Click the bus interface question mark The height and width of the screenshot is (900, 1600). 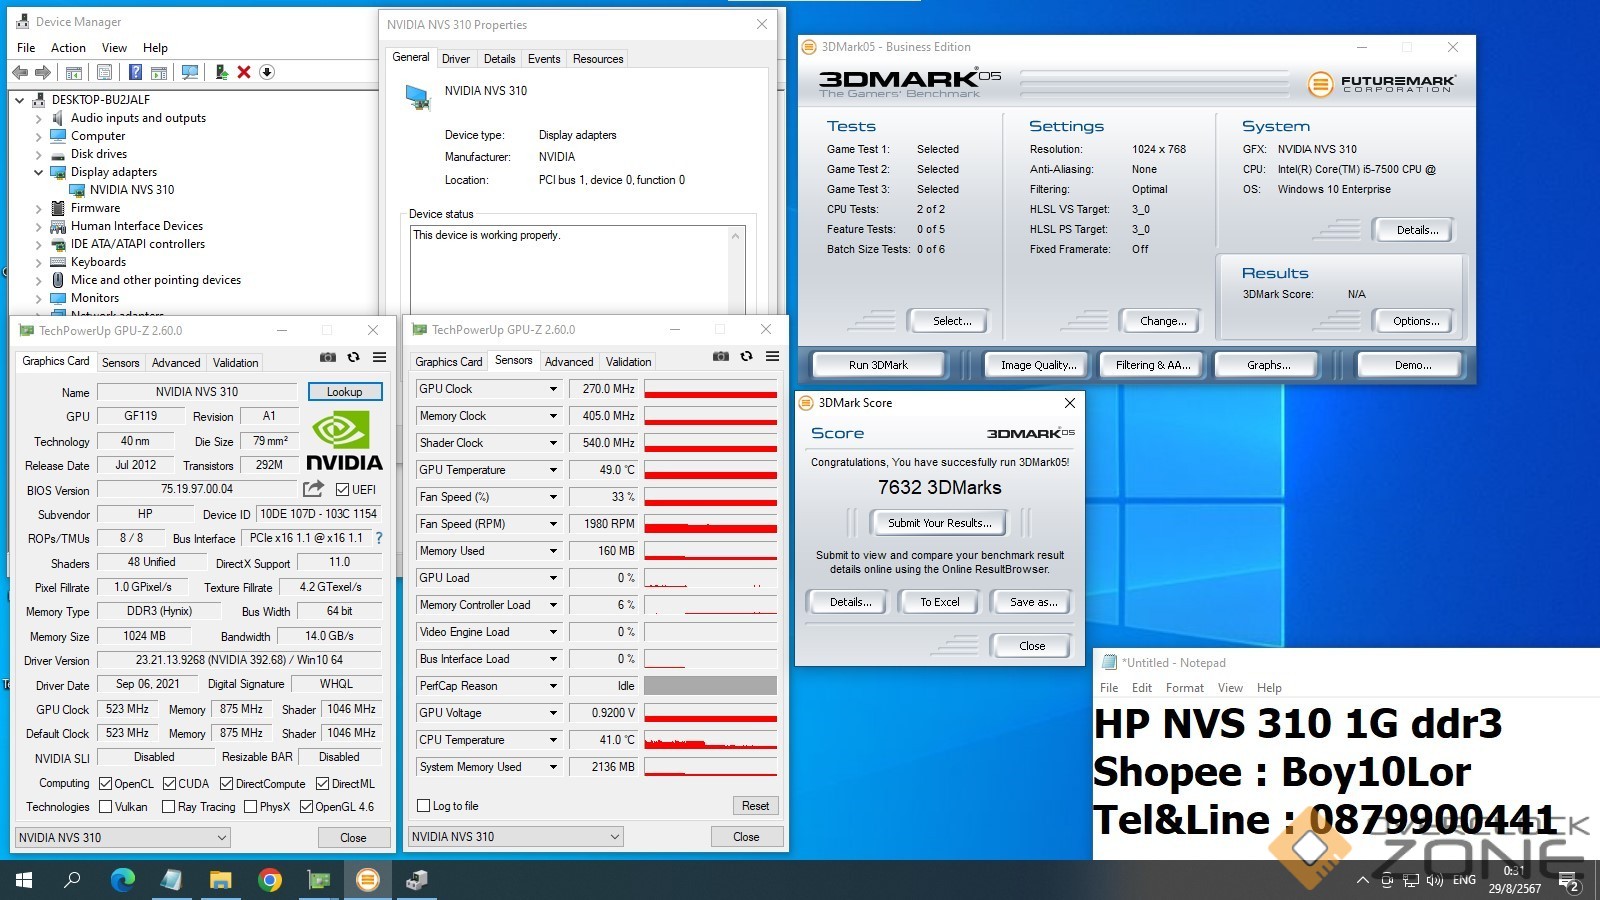(379, 538)
